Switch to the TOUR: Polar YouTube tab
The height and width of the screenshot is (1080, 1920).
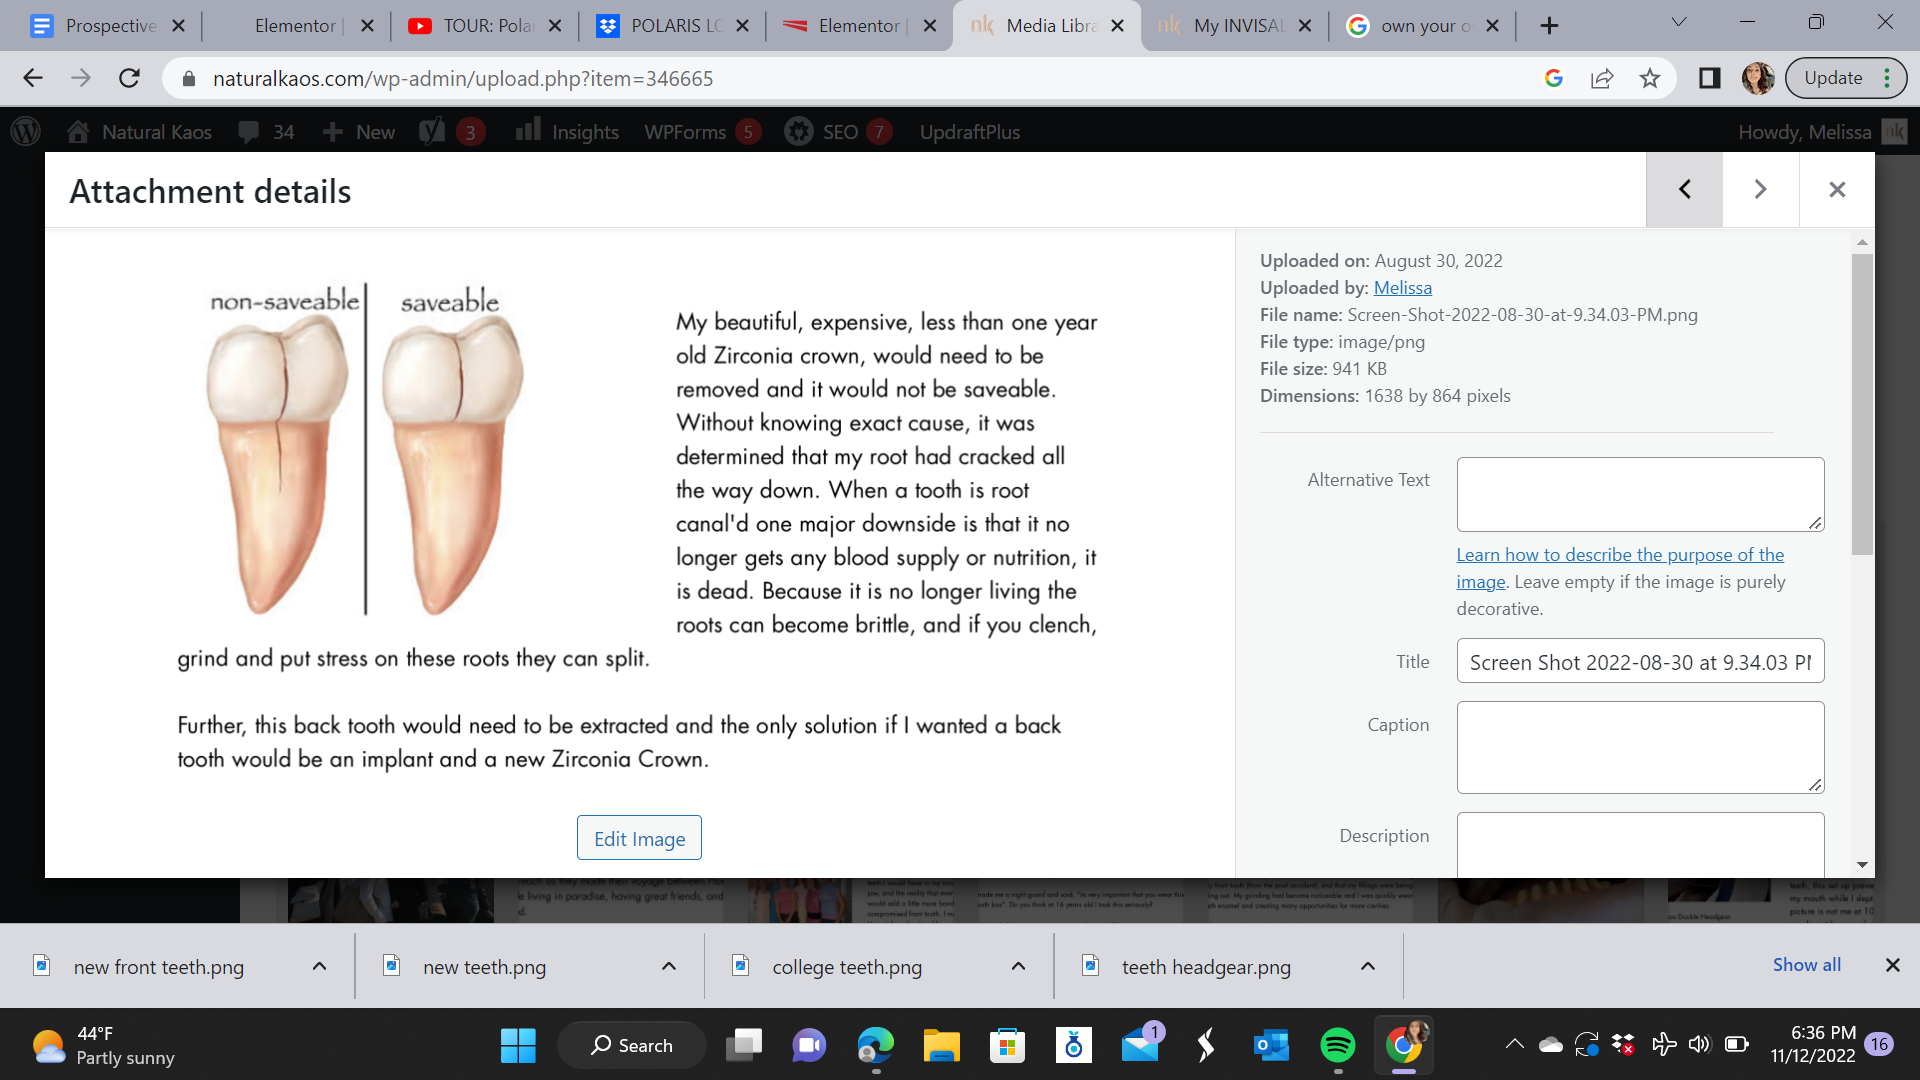pos(487,25)
